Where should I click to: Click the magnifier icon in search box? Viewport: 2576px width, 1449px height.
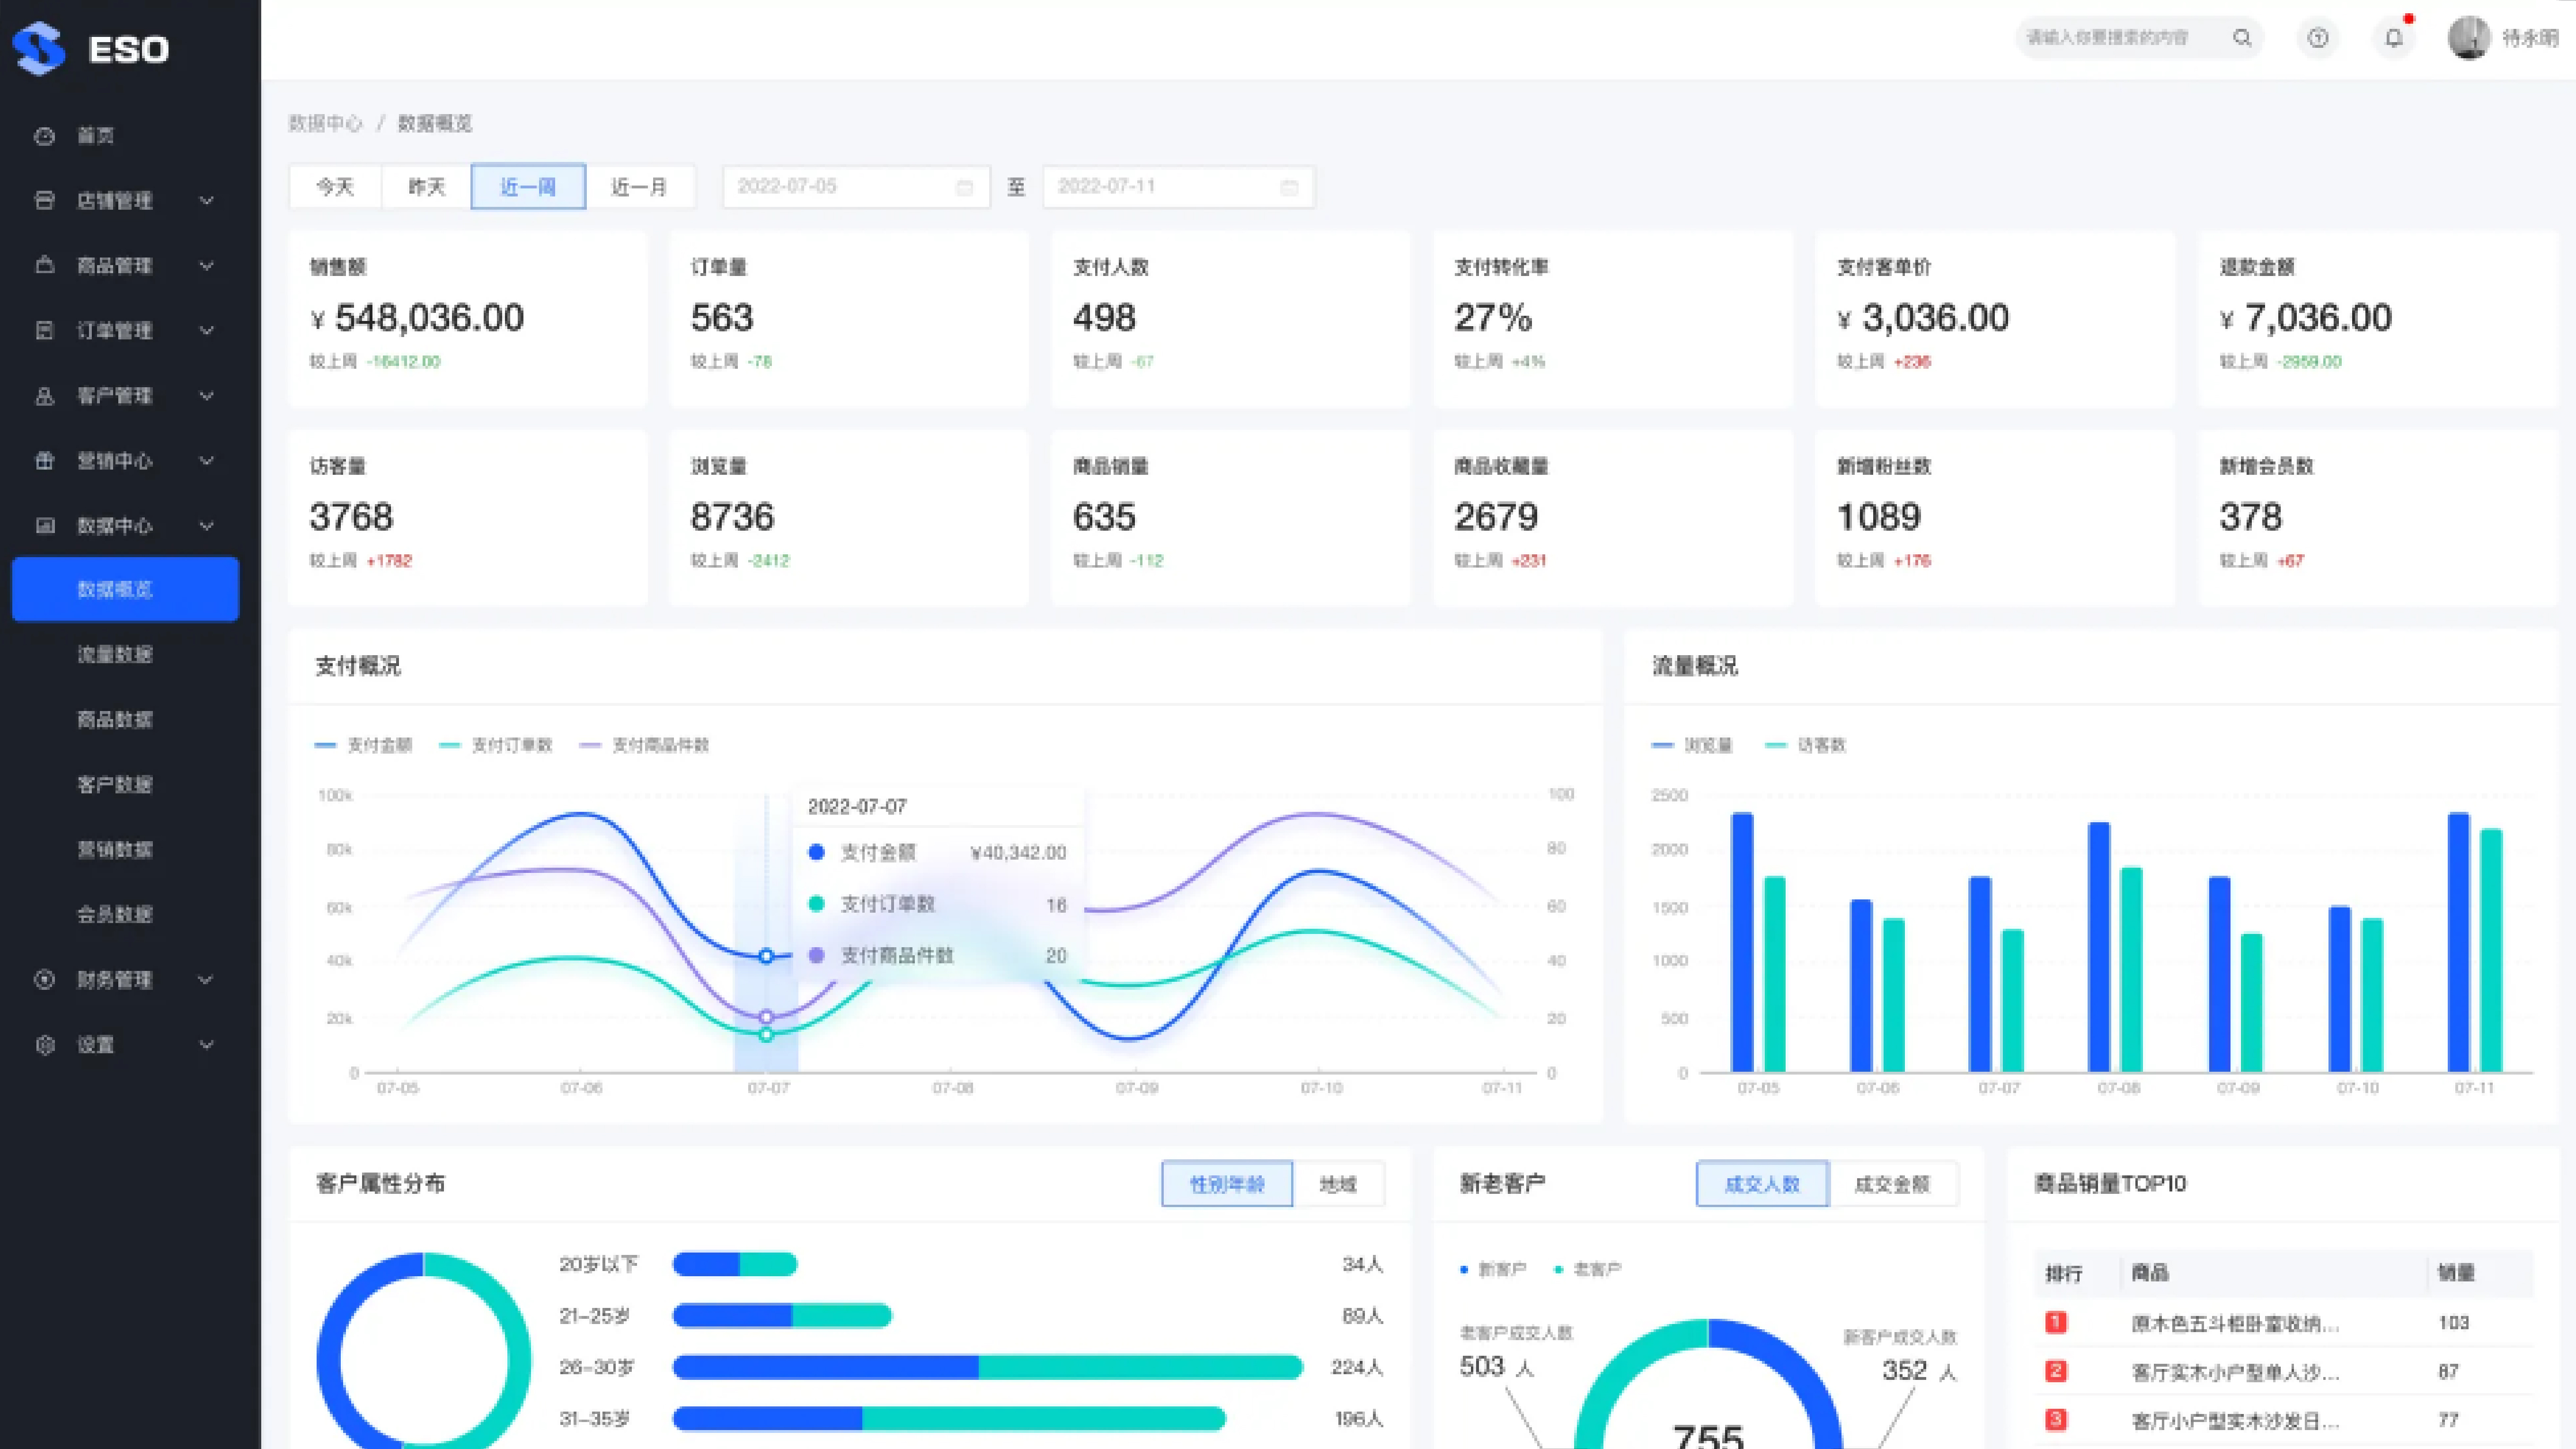point(2242,38)
